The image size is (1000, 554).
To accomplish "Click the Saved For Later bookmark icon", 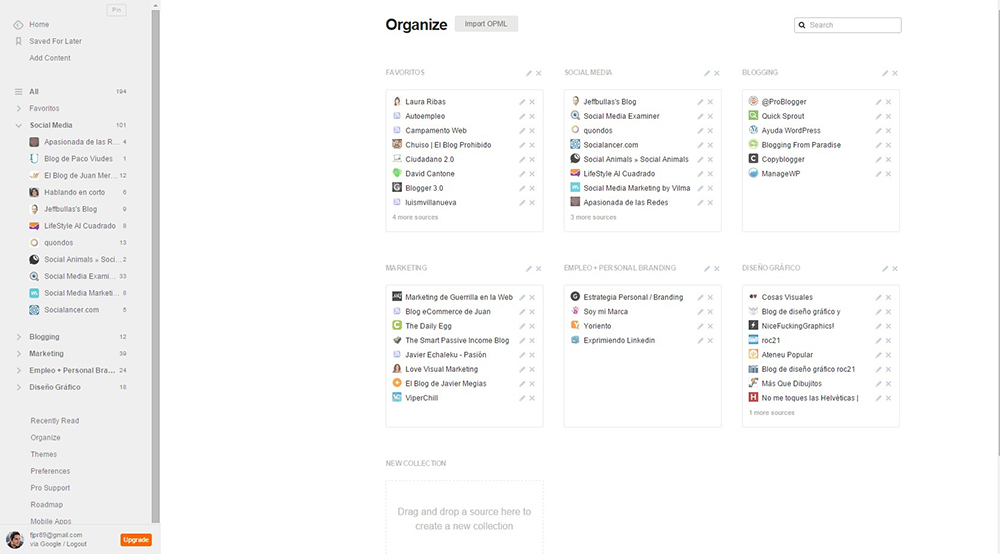I will (x=19, y=41).
